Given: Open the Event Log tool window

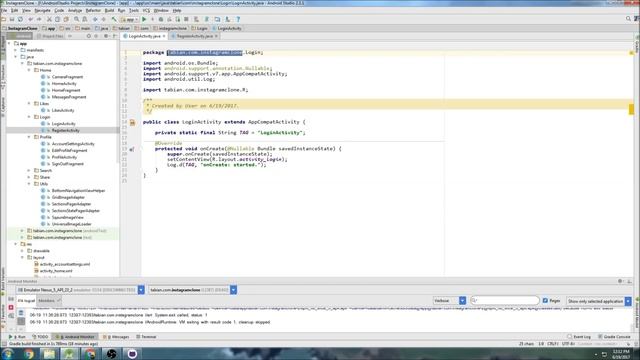Looking at the screenshot, I should coord(579,337).
